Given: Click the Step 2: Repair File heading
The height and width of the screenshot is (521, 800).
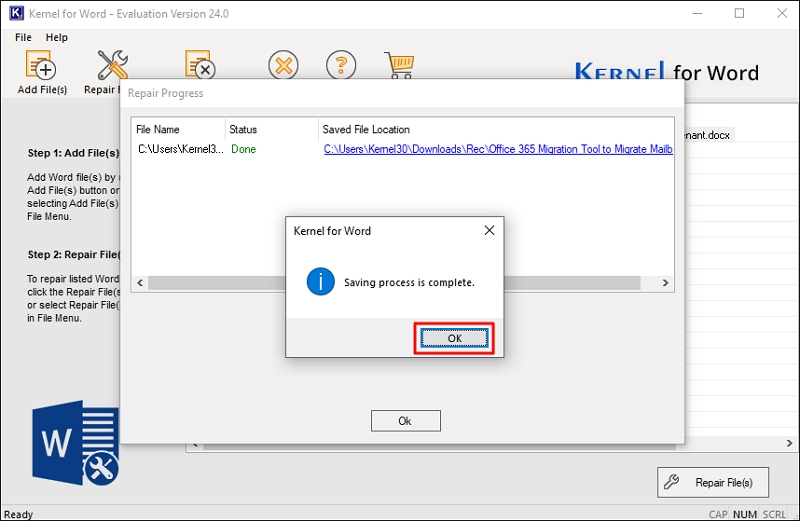Looking at the screenshot, I should click(73, 255).
